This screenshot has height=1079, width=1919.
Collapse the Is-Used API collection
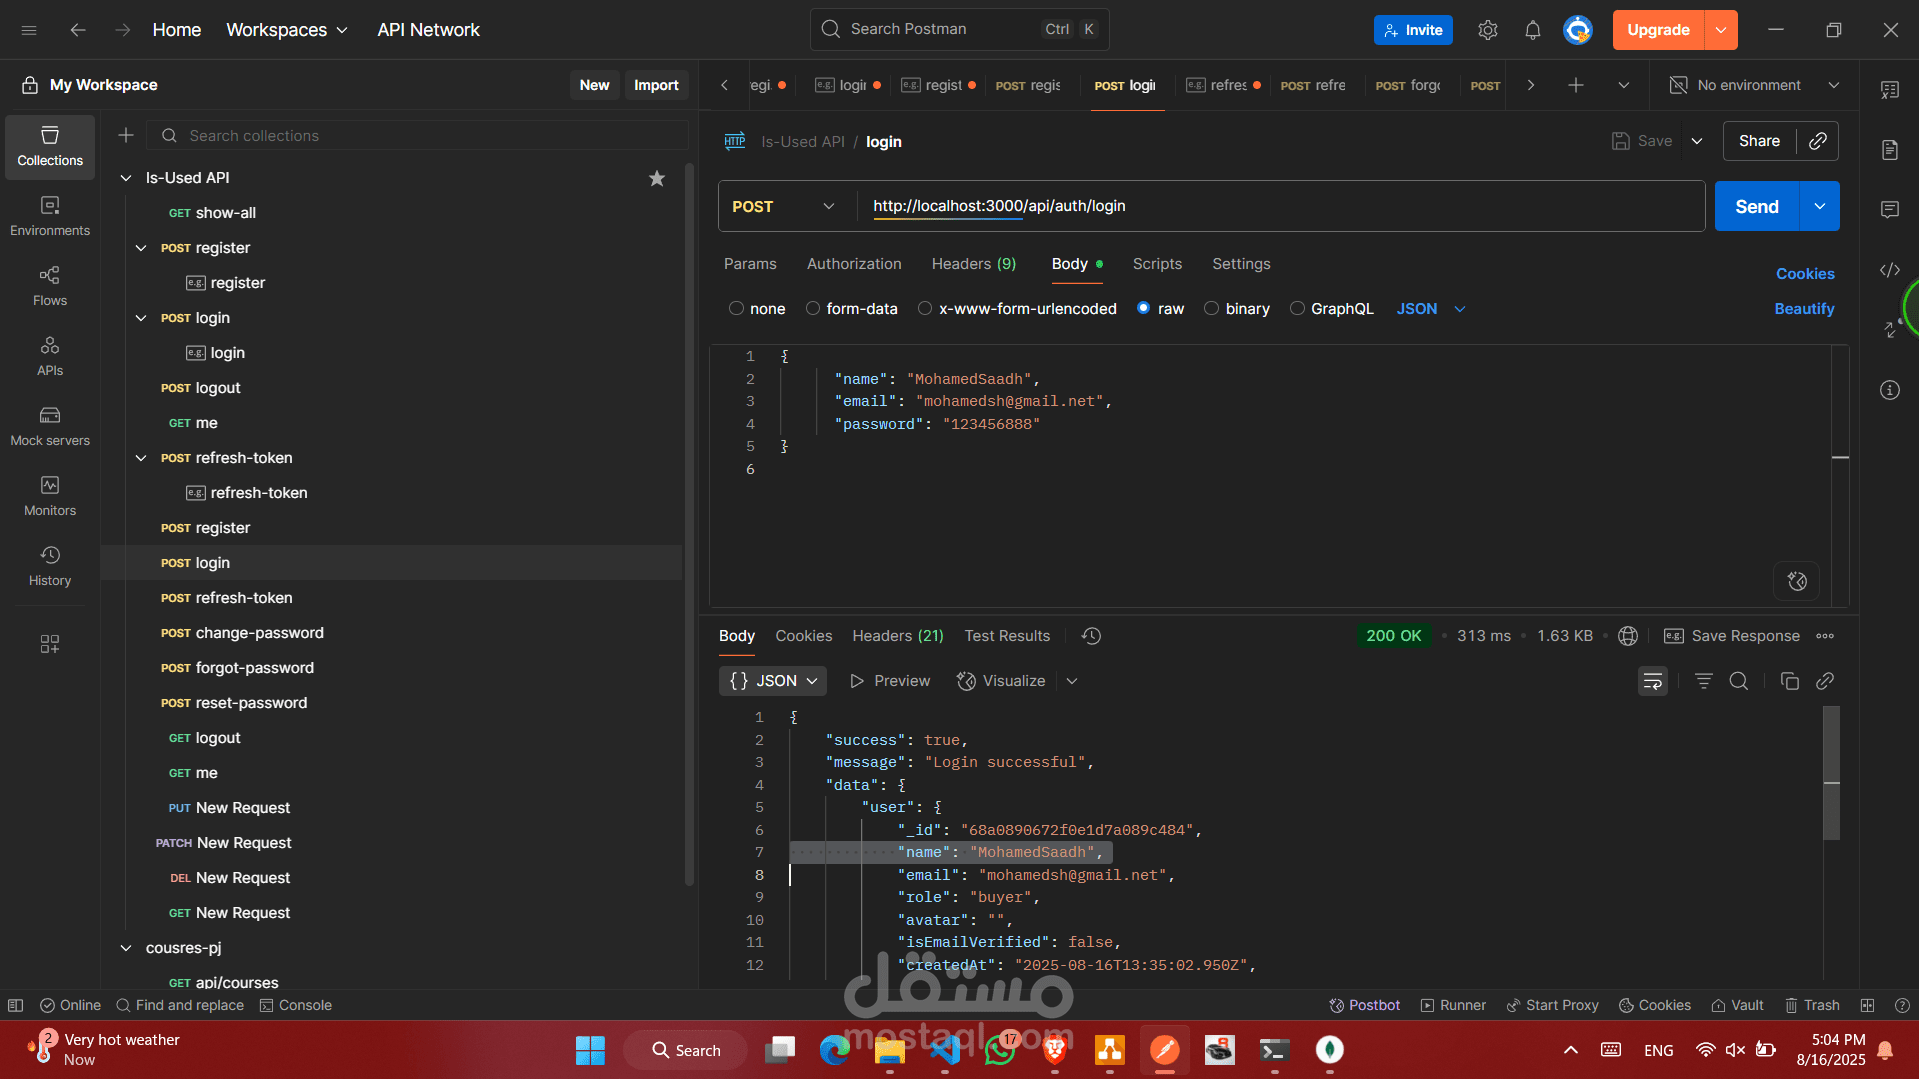[x=126, y=178]
